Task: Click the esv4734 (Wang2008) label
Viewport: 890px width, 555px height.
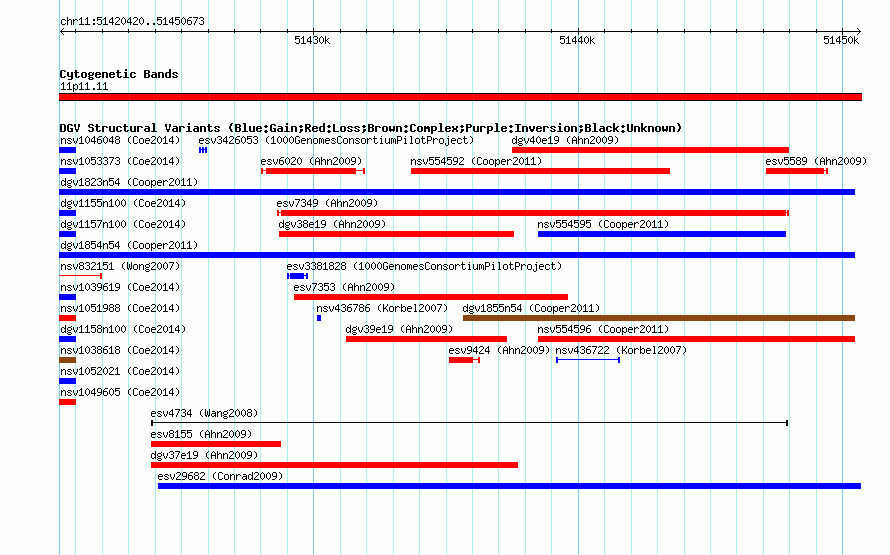Action: point(204,413)
